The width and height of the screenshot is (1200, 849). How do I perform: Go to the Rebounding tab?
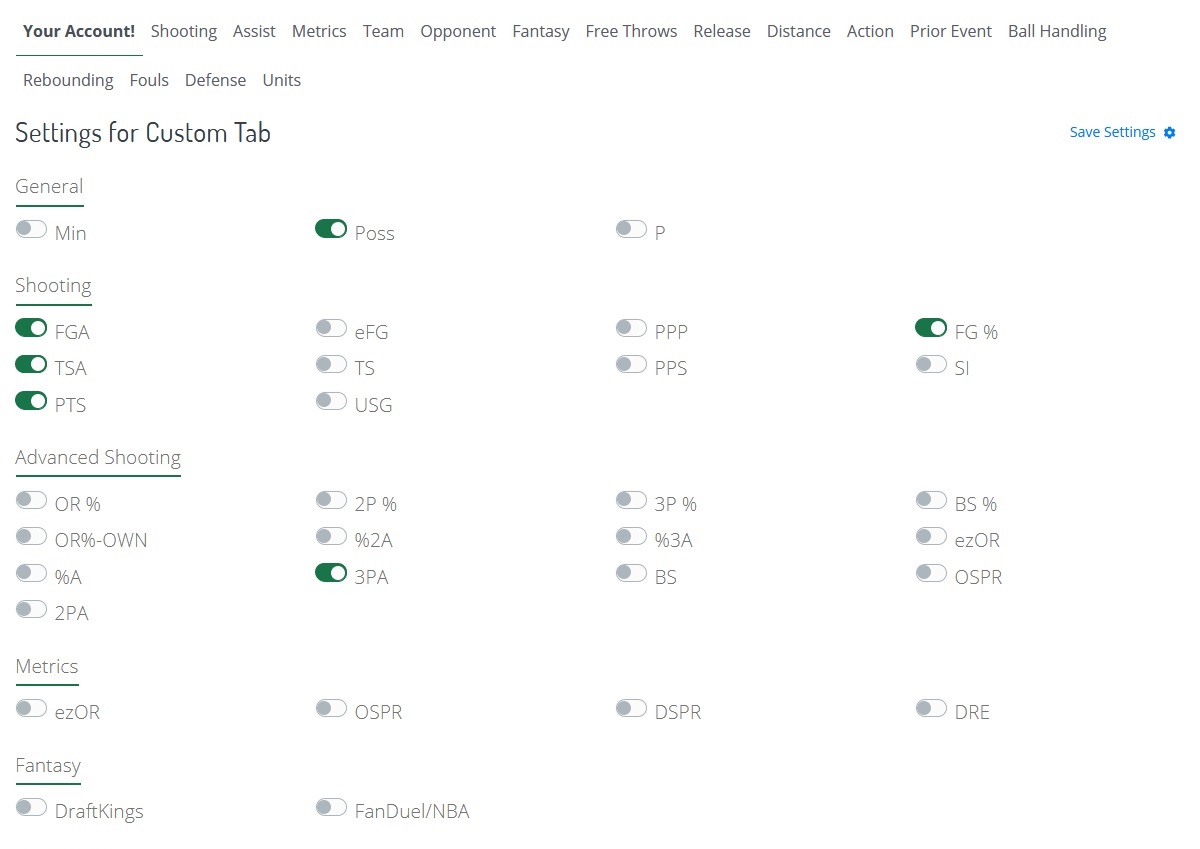[68, 80]
